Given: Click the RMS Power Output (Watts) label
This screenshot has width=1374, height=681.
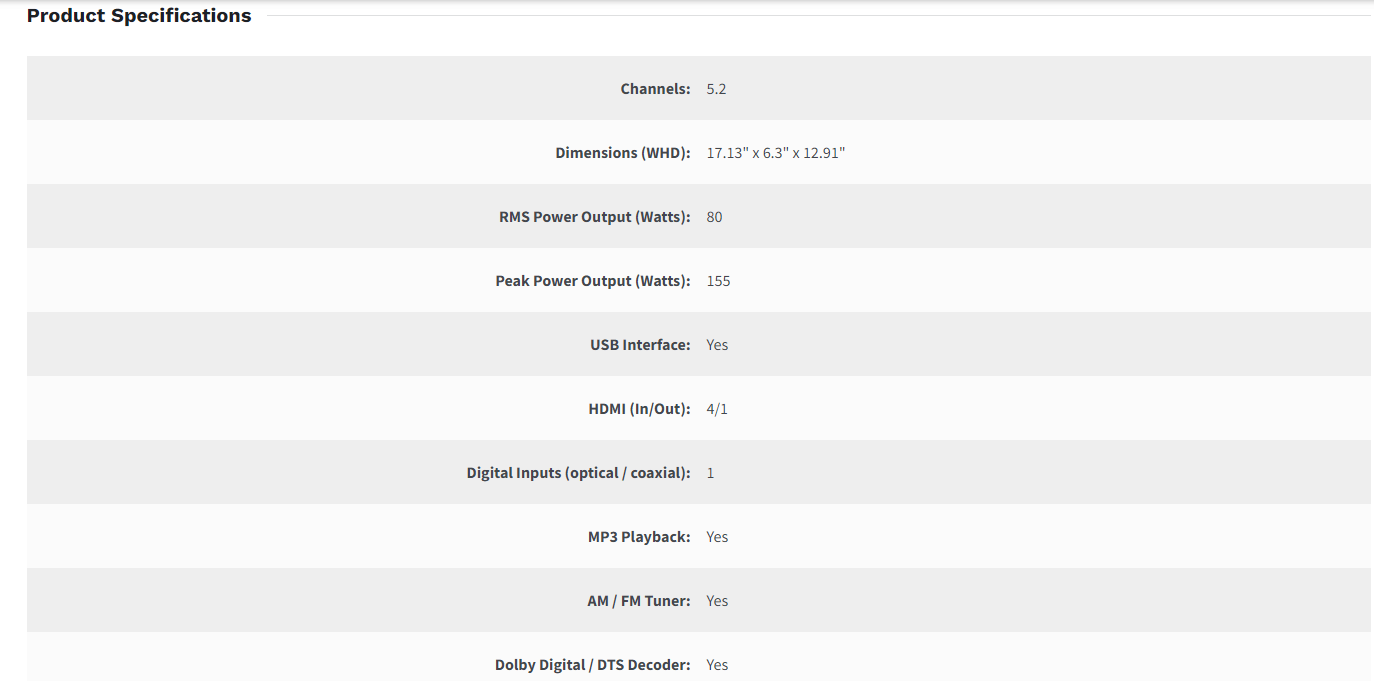Looking at the screenshot, I should [x=594, y=217].
